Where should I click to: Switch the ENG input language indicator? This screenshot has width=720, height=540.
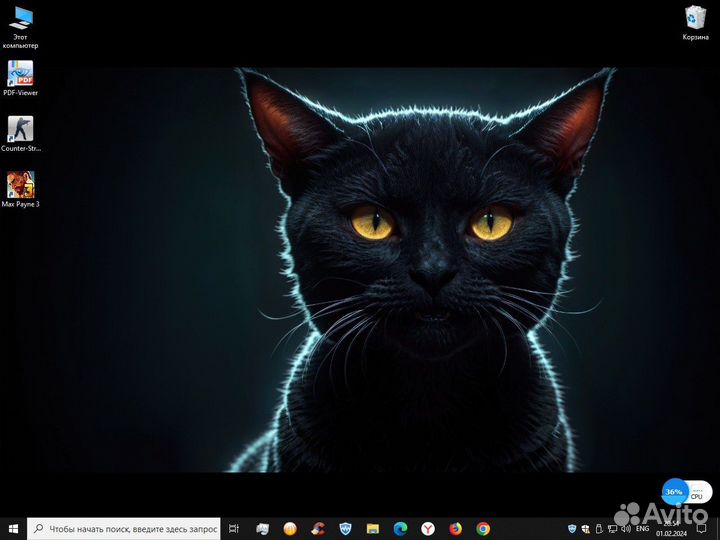pyautogui.click(x=642, y=529)
